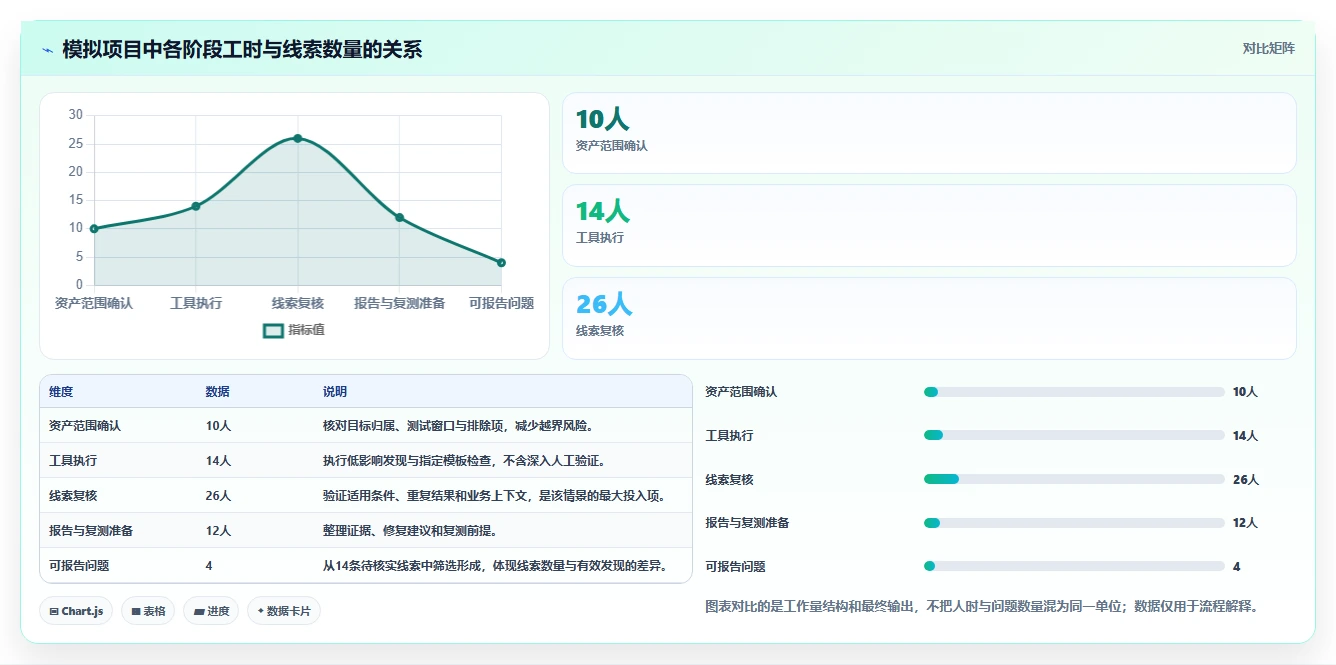1336x665 pixels.
Task: Click the chart point above 工具执行
Action: tap(196, 206)
